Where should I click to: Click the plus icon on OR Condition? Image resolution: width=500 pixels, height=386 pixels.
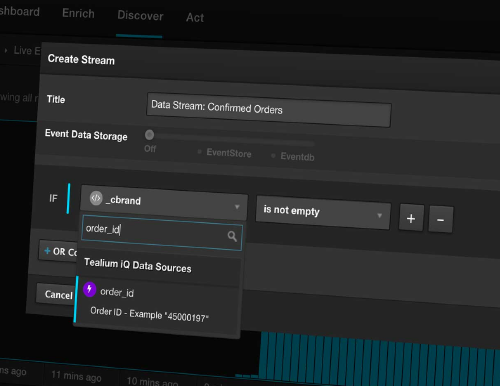[x=47, y=250]
